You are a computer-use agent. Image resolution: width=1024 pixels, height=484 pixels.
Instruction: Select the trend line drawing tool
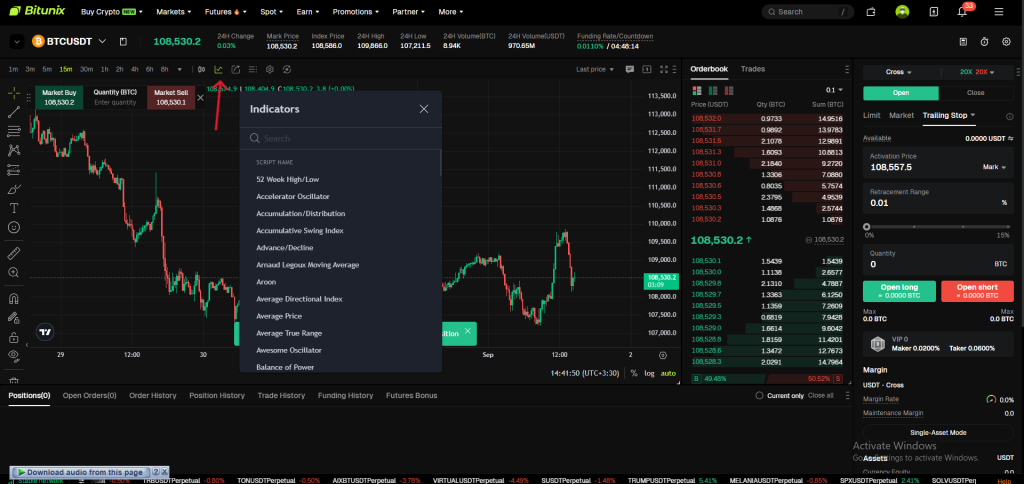pyautogui.click(x=14, y=111)
